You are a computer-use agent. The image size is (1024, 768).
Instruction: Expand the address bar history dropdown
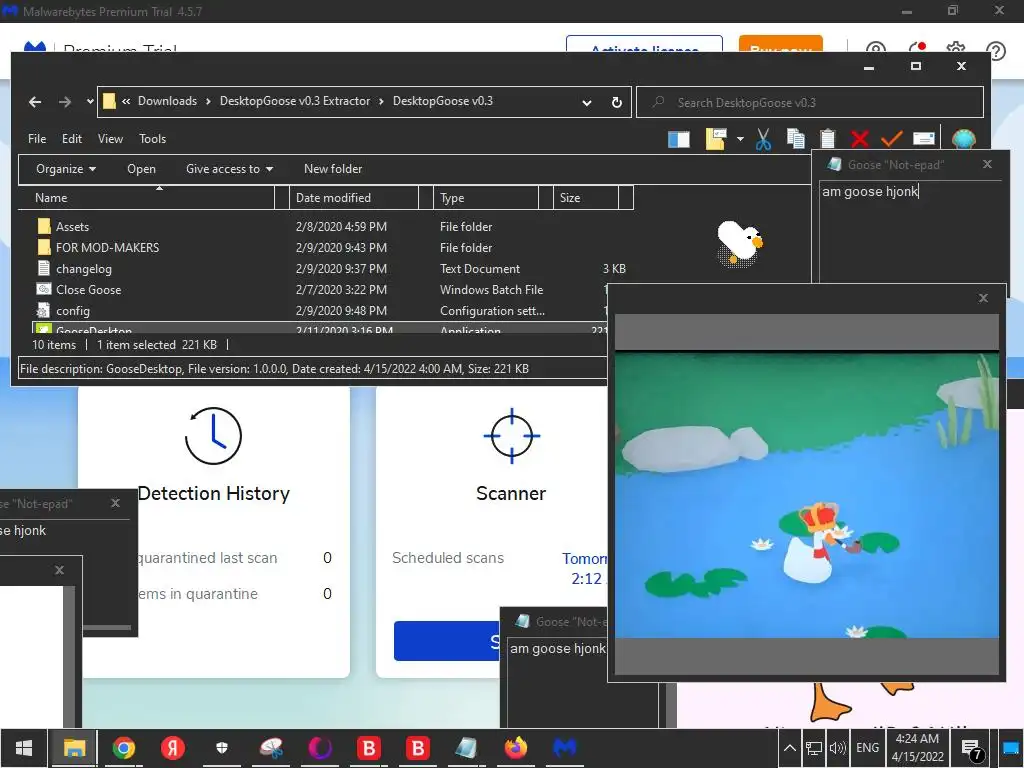click(x=586, y=103)
